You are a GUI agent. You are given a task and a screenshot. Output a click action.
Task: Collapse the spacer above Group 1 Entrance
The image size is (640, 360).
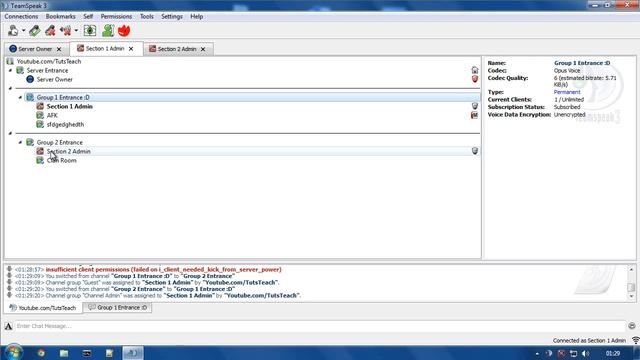(x=11, y=88)
